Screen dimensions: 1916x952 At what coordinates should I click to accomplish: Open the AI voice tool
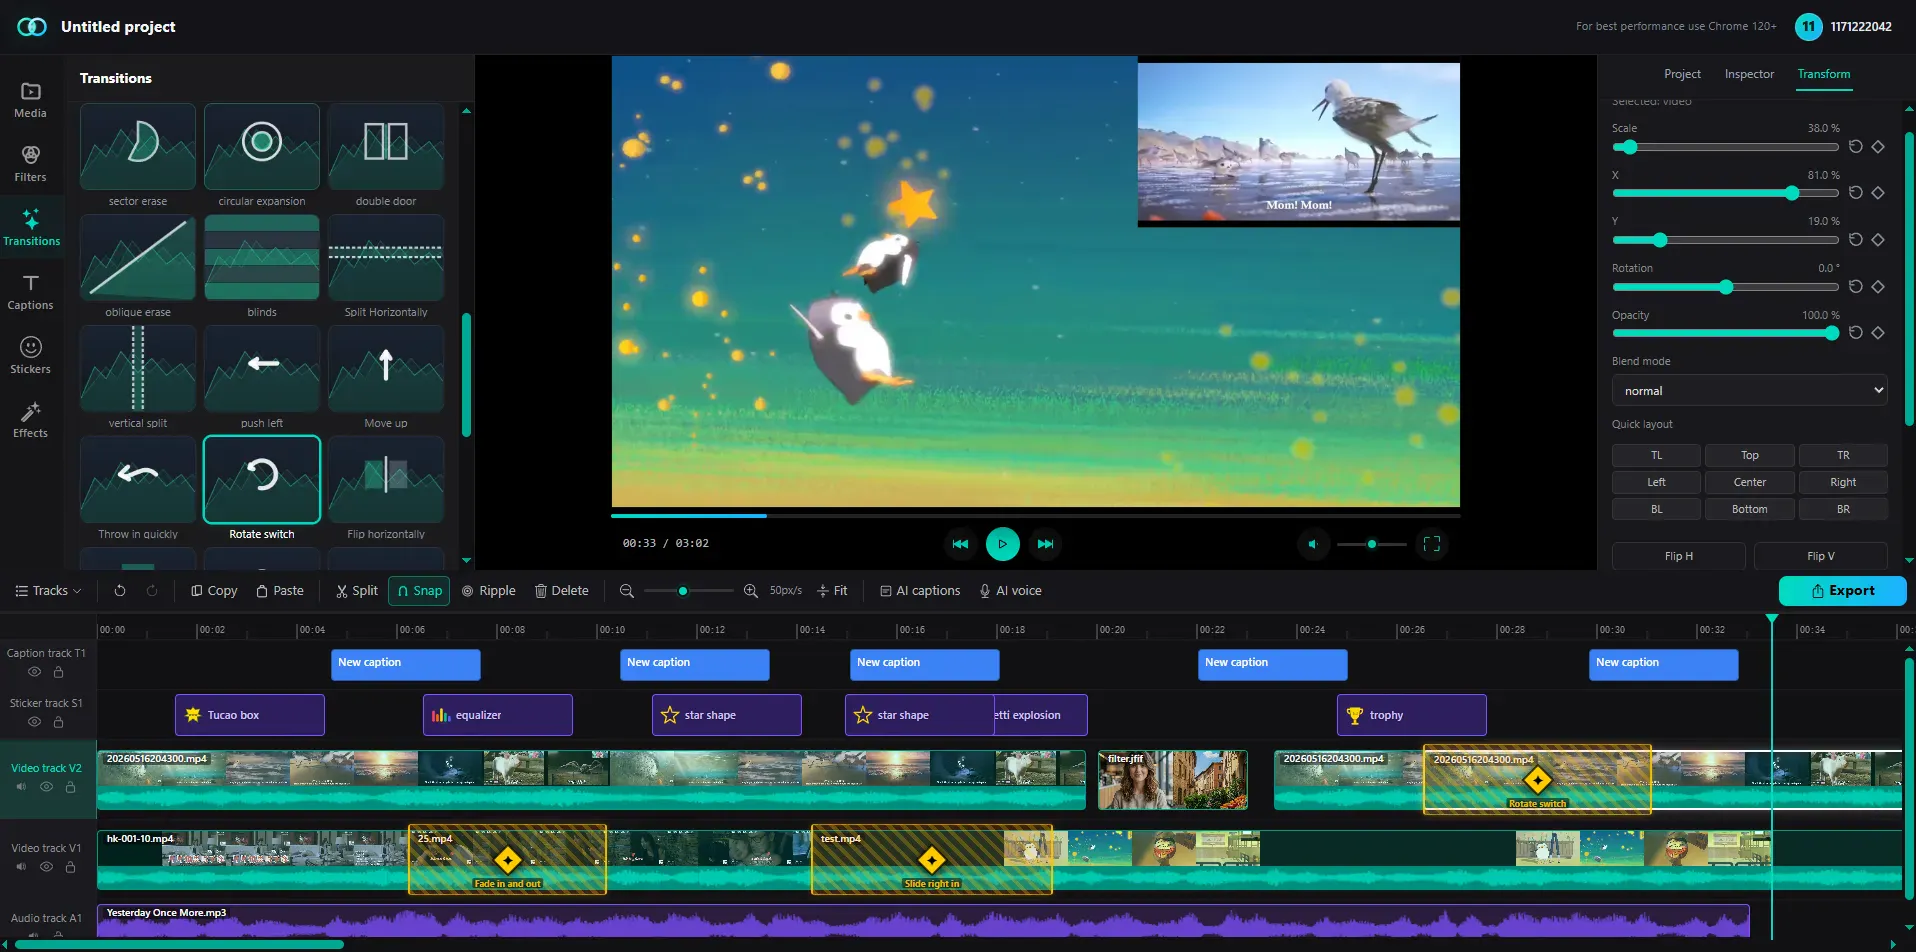tap(1010, 591)
